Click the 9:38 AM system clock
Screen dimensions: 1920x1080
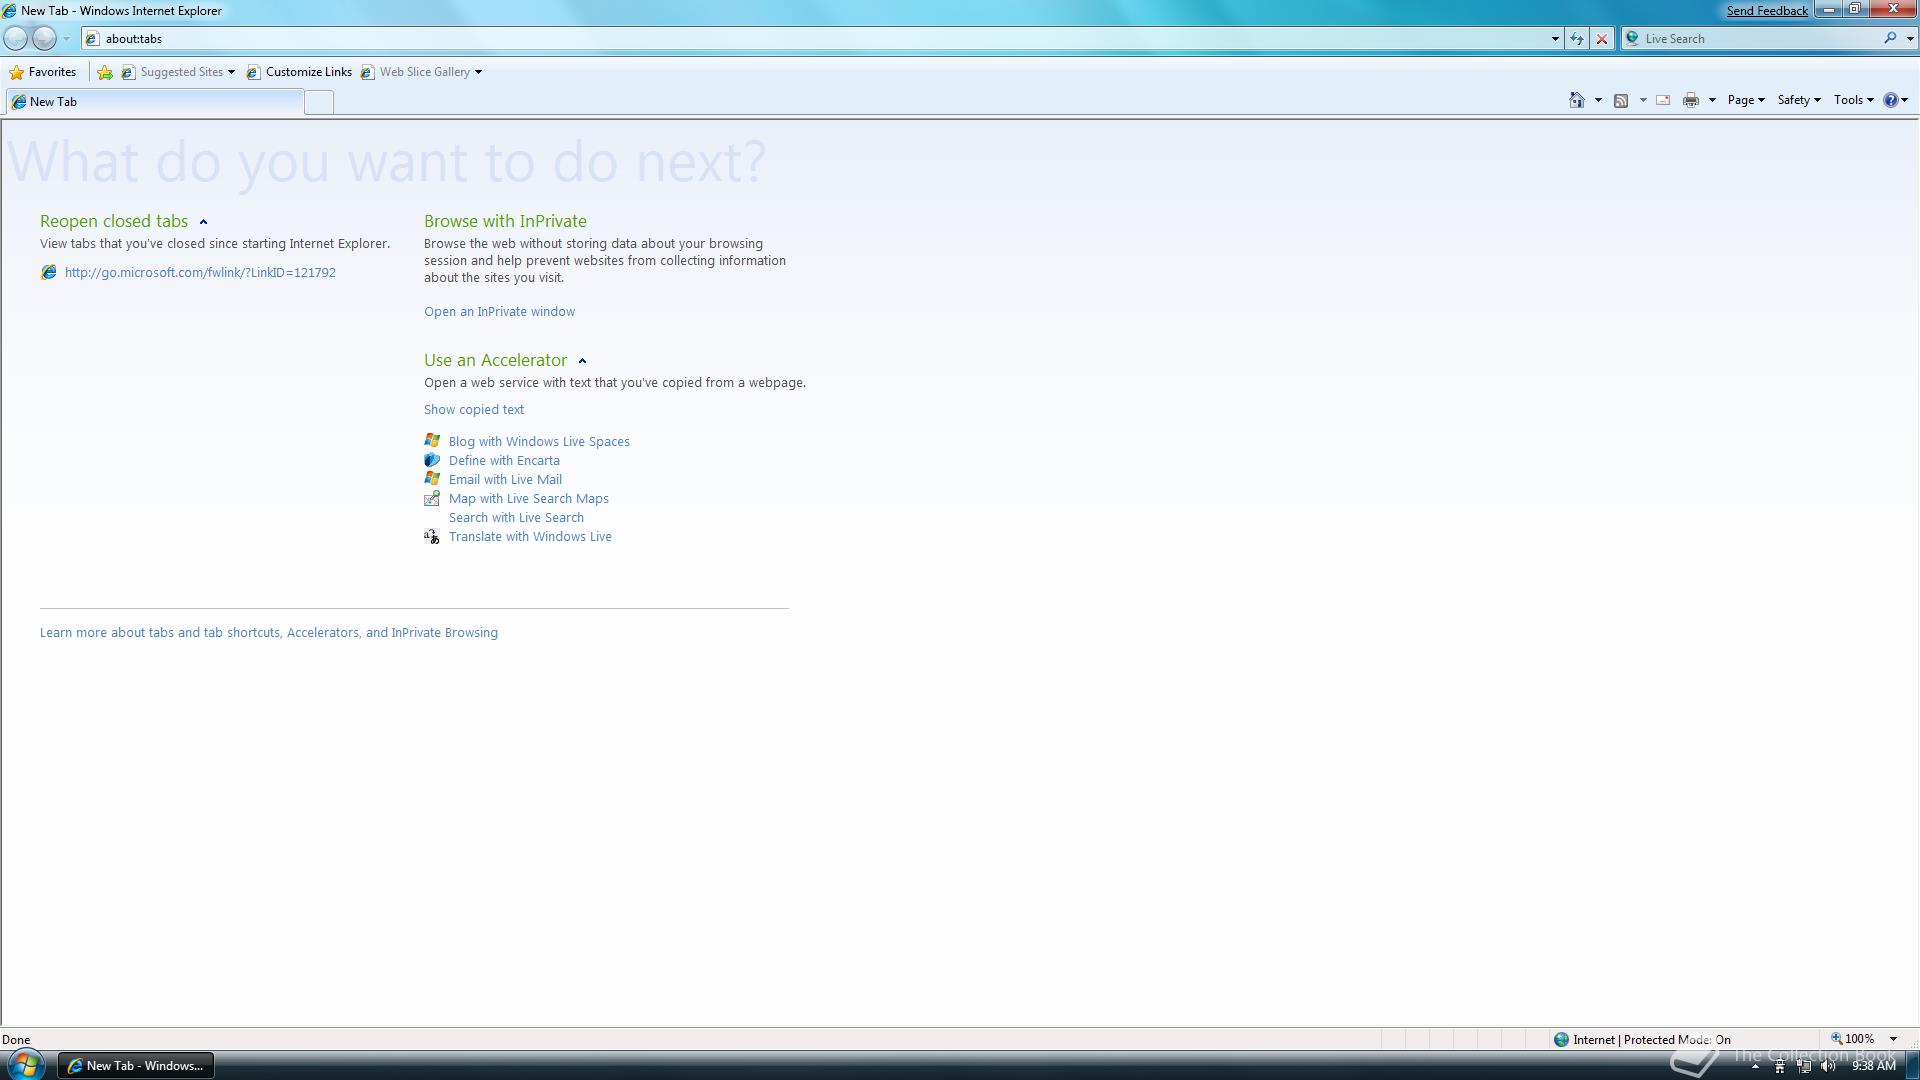tap(1874, 1066)
